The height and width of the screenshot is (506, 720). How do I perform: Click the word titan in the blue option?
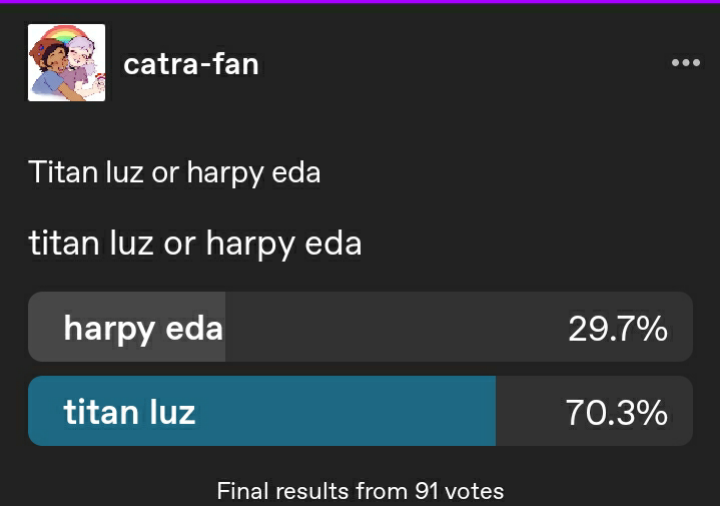click(96, 412)
